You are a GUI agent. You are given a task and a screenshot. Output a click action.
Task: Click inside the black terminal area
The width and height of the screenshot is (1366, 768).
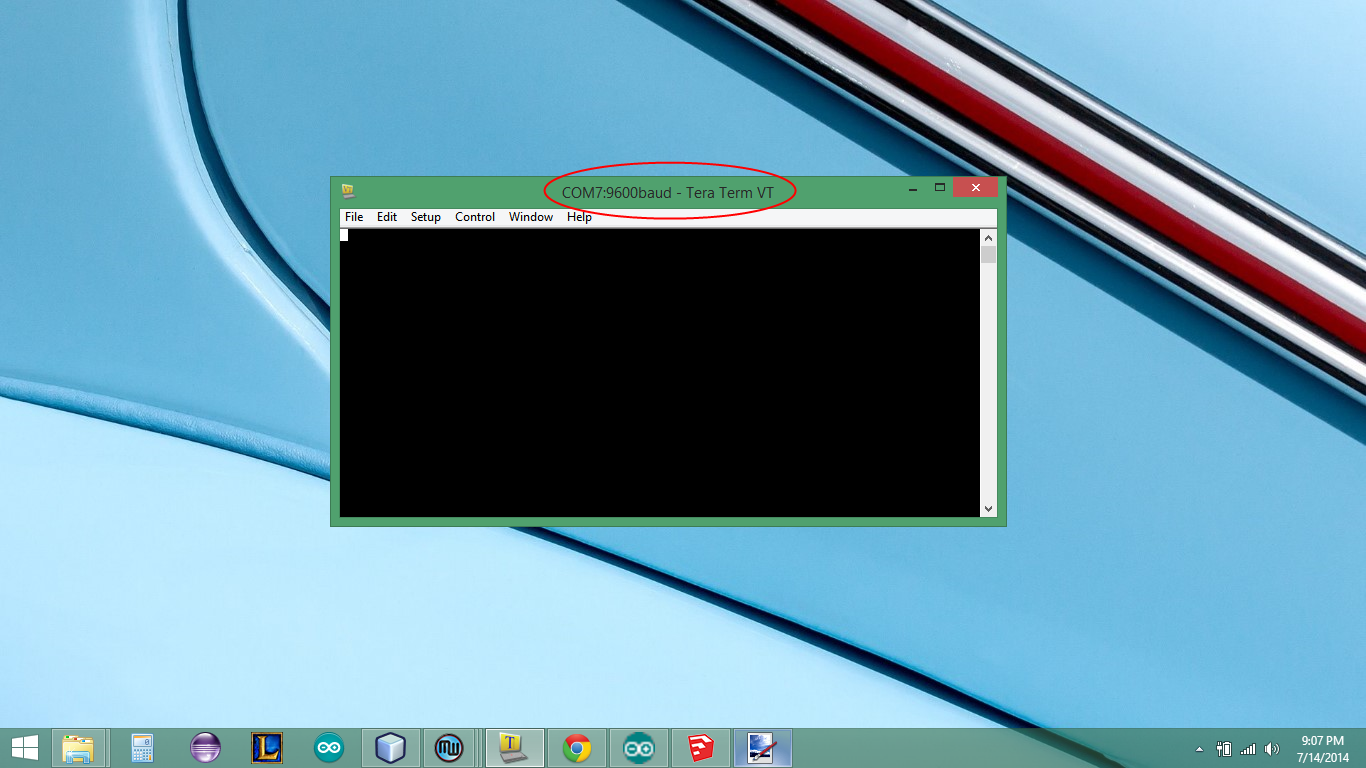pos(660,373)
